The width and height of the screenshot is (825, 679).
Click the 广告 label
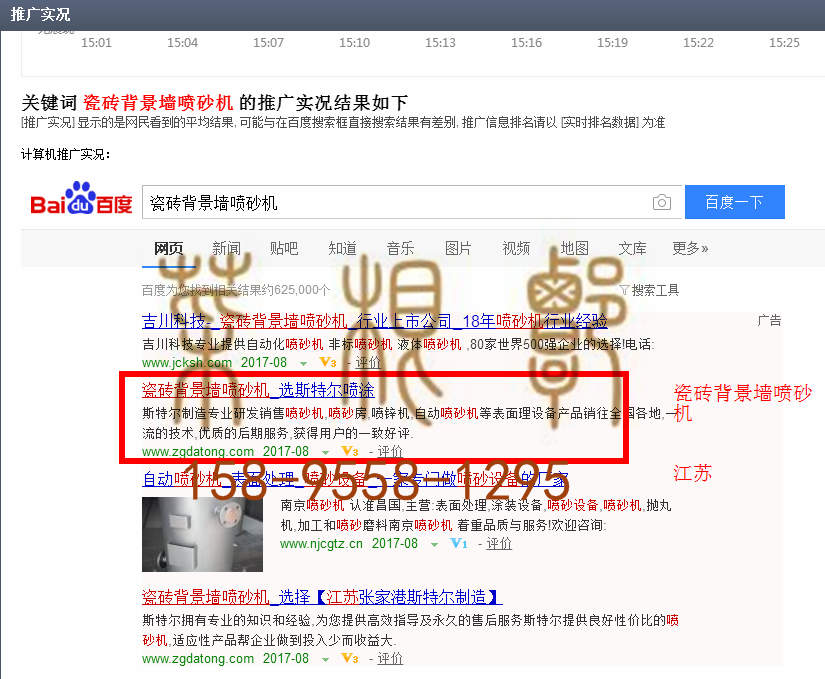point(769,320)
